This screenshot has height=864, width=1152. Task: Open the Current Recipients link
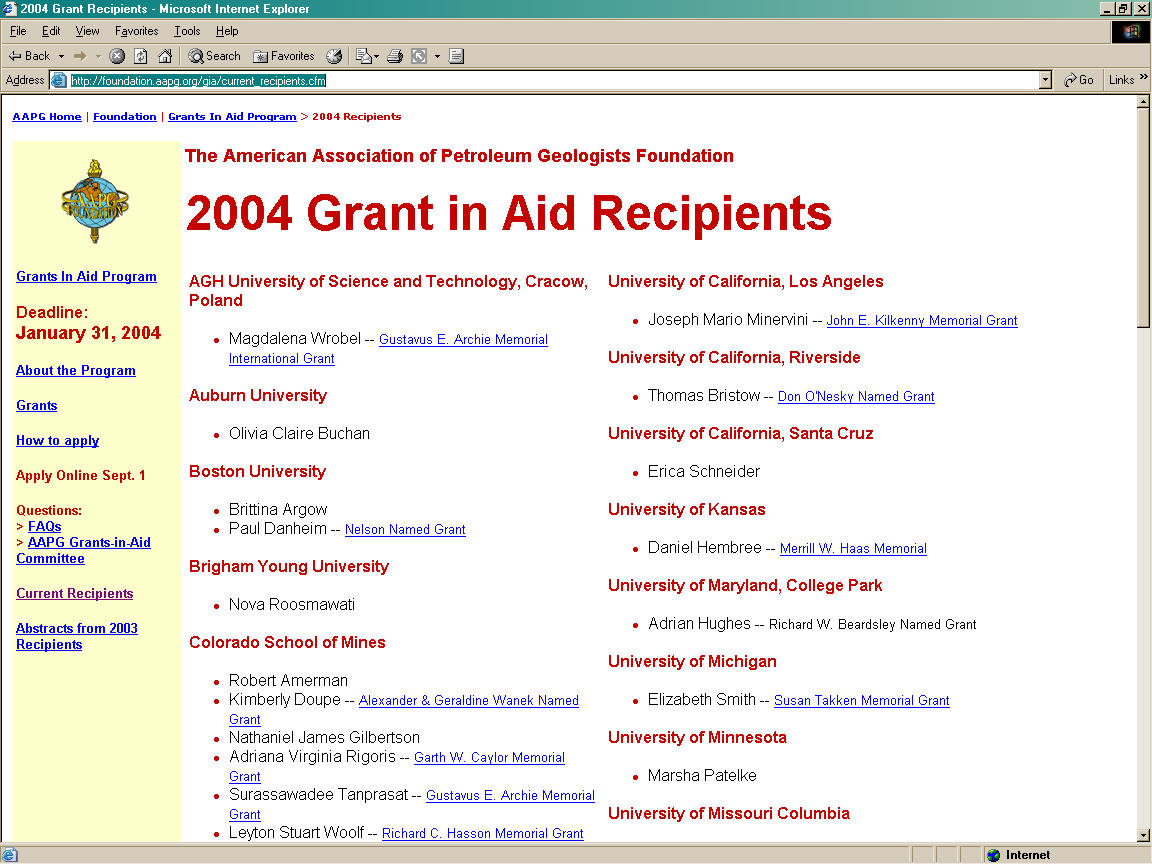(x=74, y=594)
